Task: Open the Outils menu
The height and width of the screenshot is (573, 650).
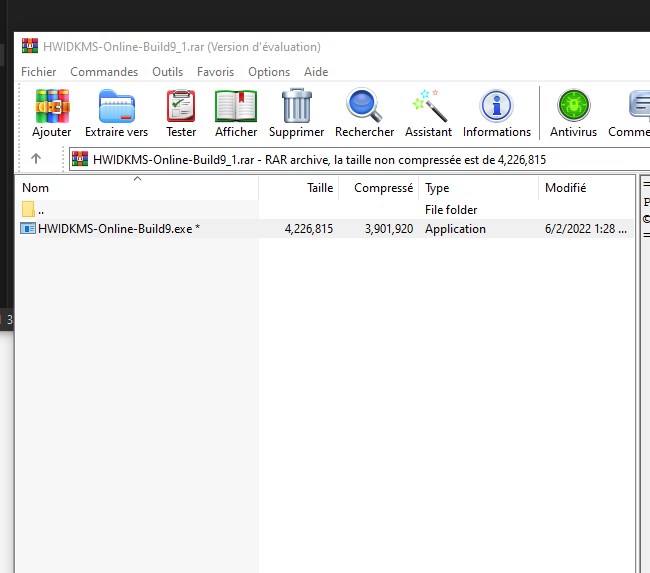Action: (167, 72)
